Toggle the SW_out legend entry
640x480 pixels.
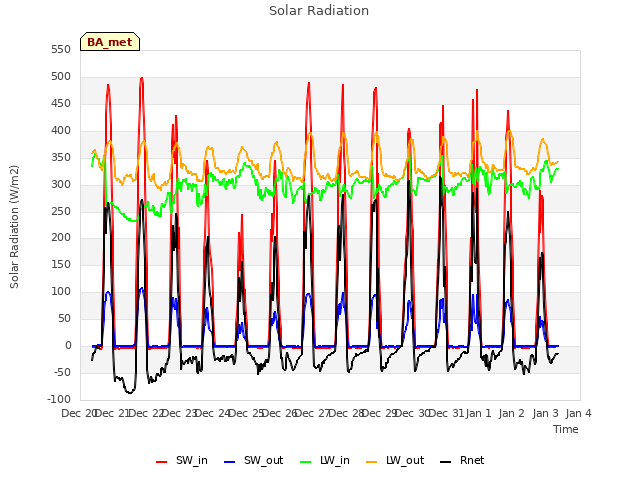pos(253,460)
